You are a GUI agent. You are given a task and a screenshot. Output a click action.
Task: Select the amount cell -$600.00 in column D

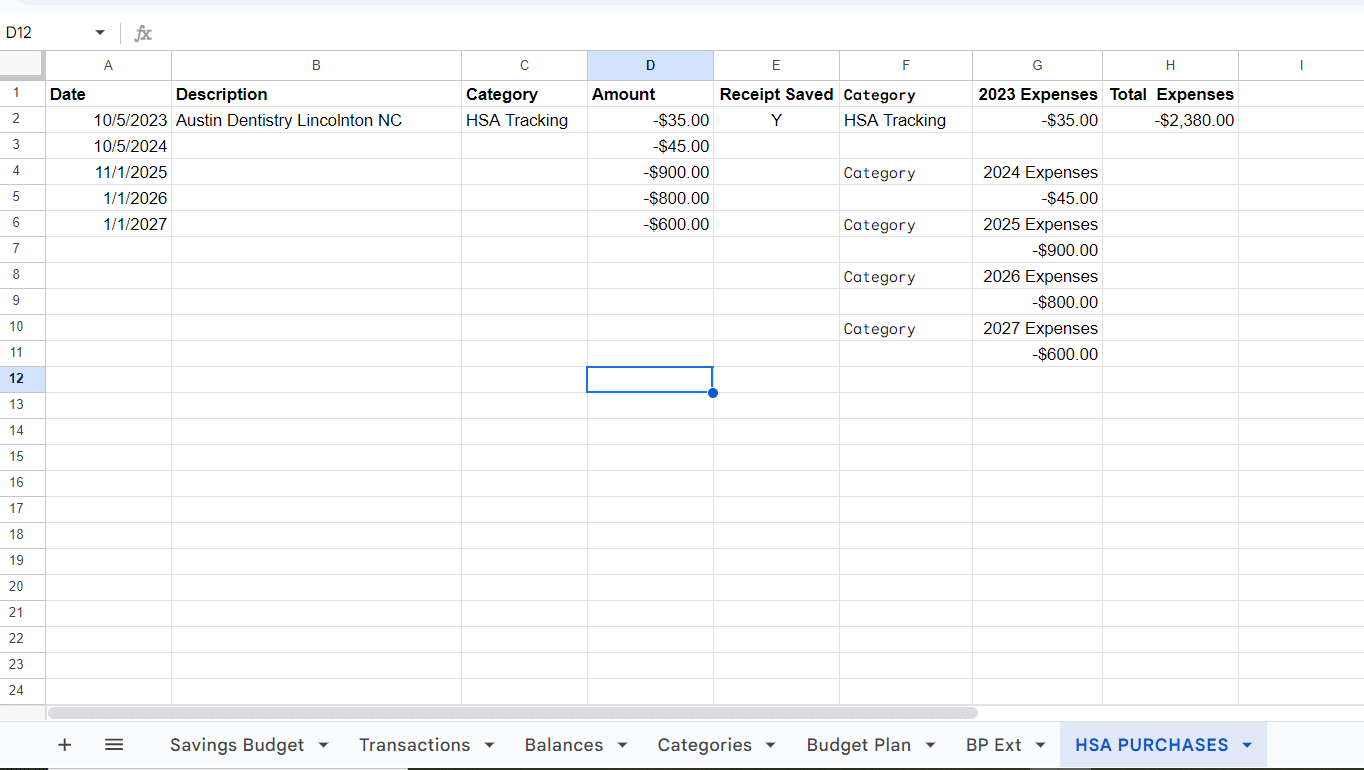tap(650, 224)
